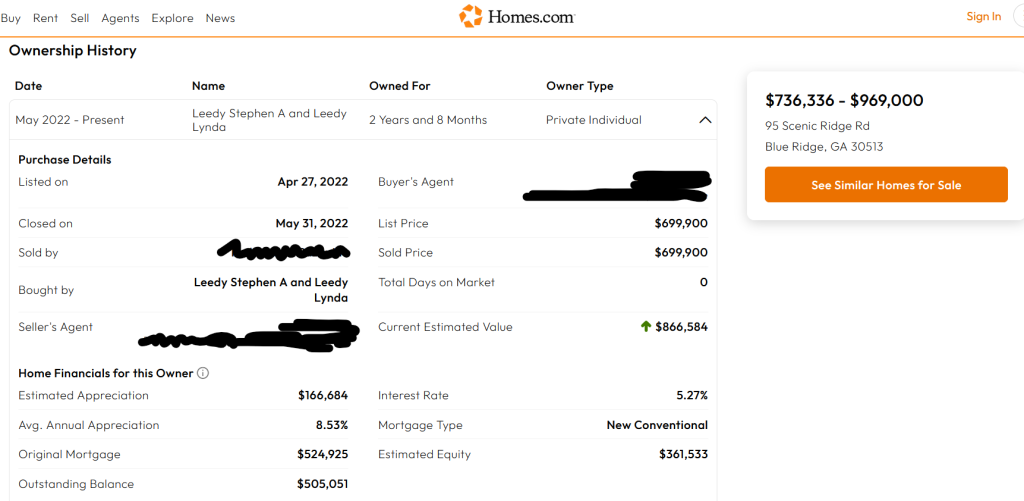Click the Homes.com logo
The image size is (1024, 501).
517,17
